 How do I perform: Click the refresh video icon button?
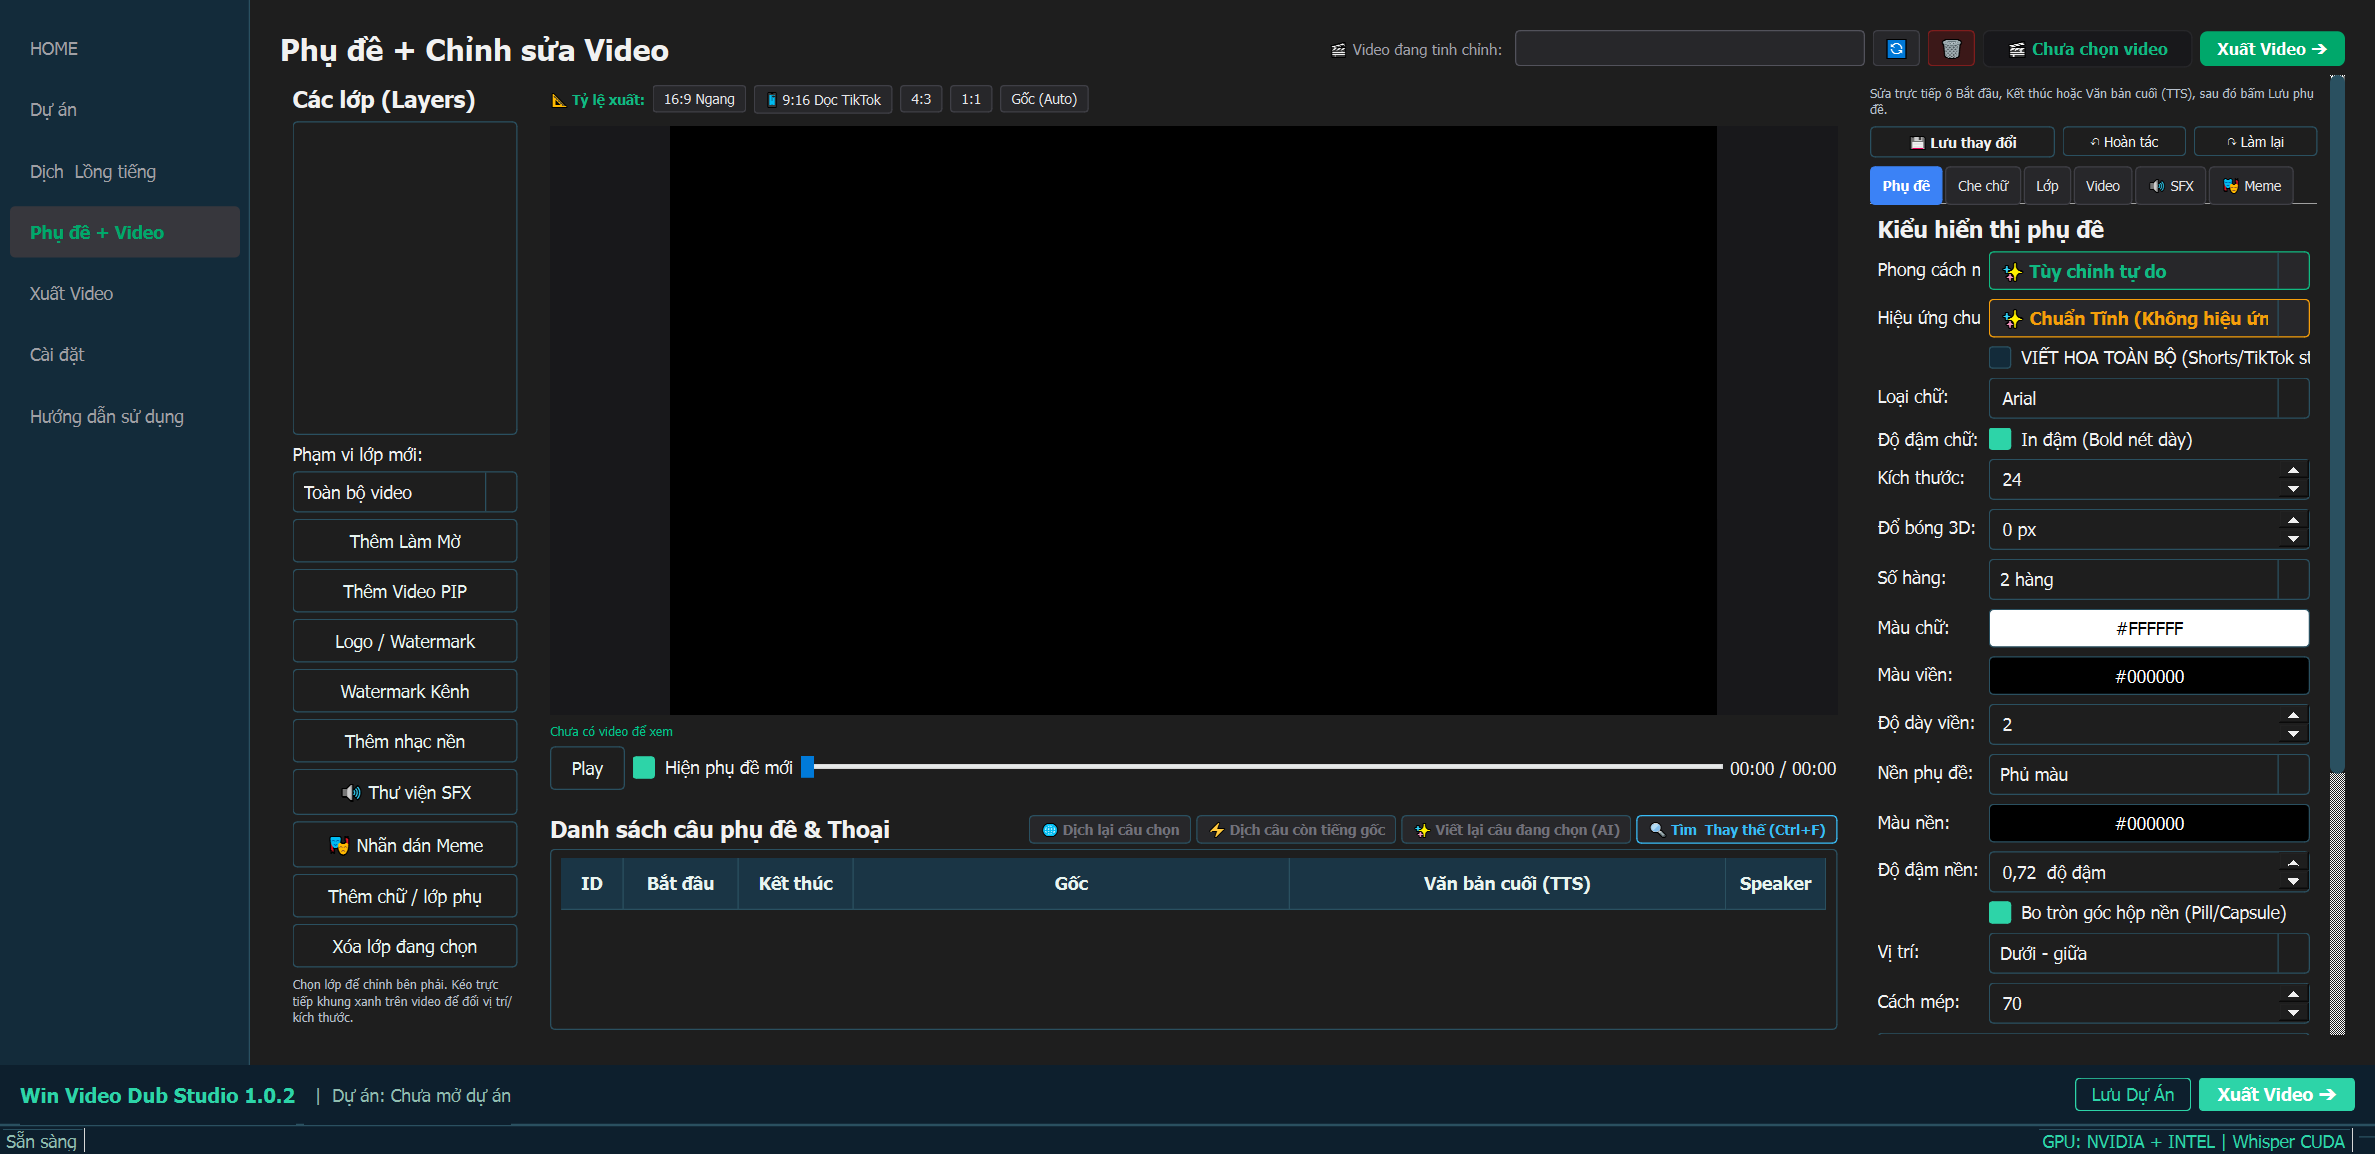pyautogui.click(x=1896, y=49)
